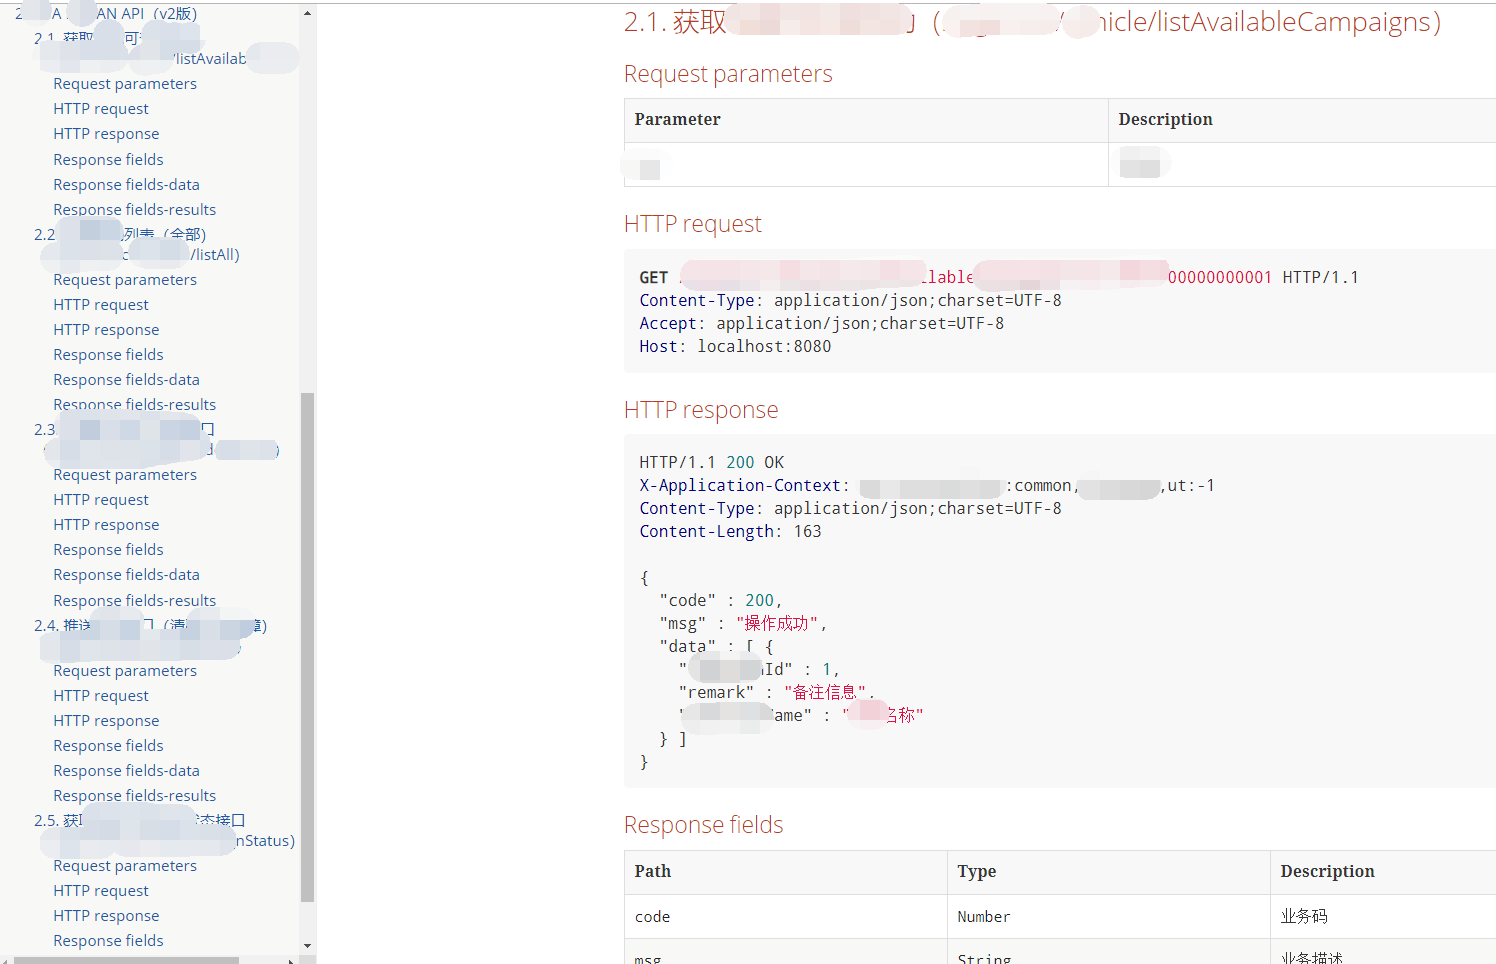Open Response fields-data under sidebar section 2.4
The image size is (1496, 964).
coord(126,771)
